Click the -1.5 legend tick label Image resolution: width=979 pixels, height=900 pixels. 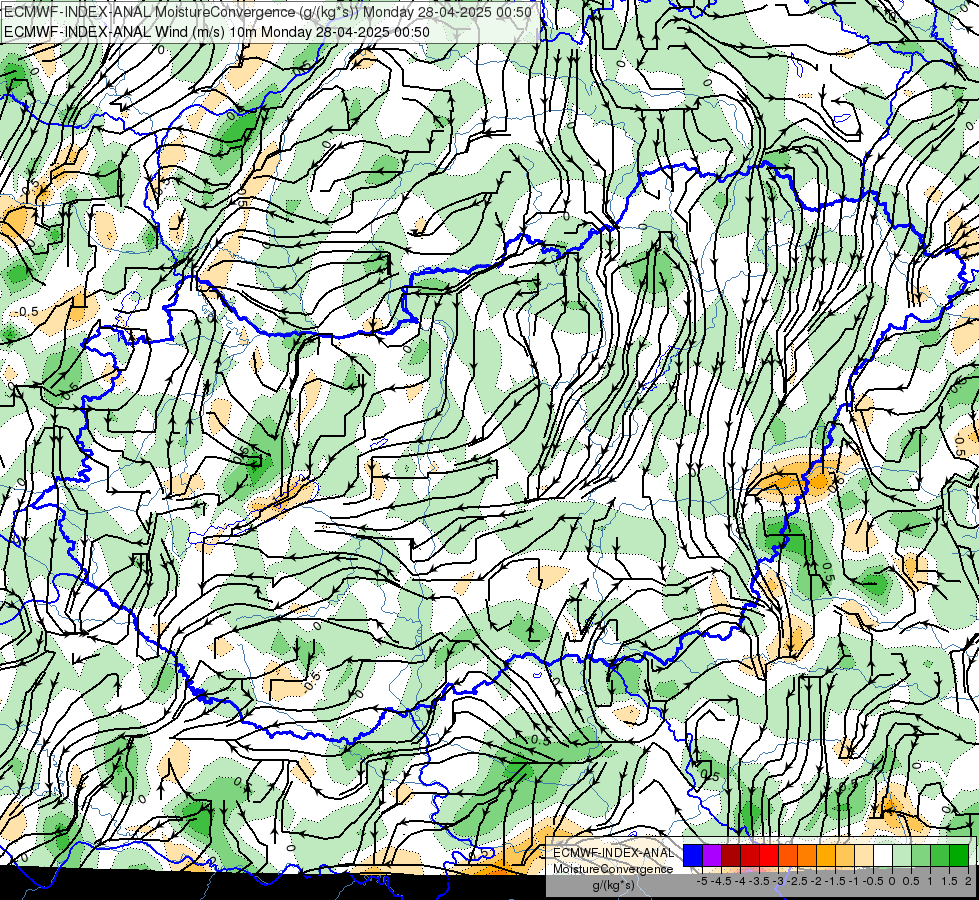click(835, 881)
